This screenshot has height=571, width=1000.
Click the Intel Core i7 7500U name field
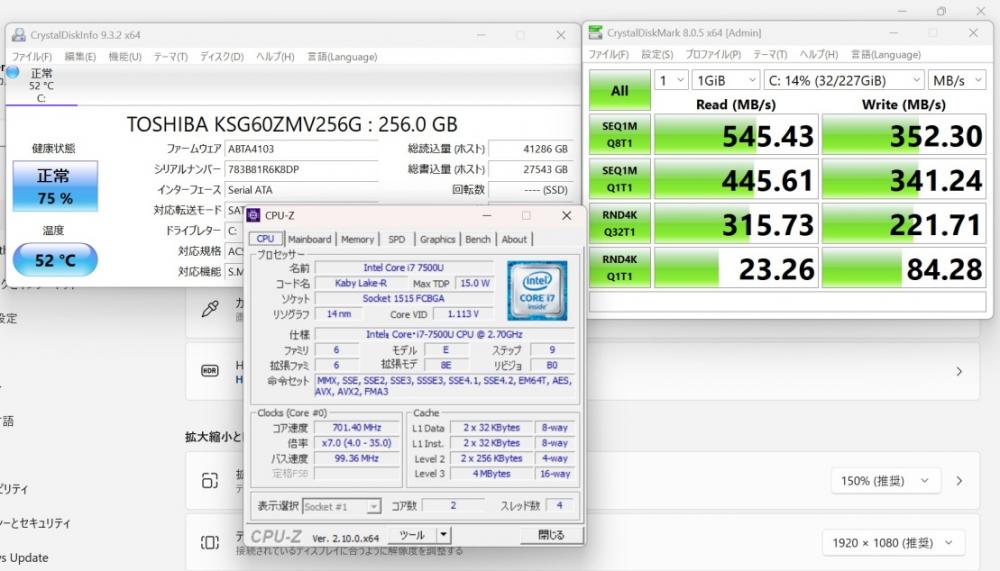(404, 268)
